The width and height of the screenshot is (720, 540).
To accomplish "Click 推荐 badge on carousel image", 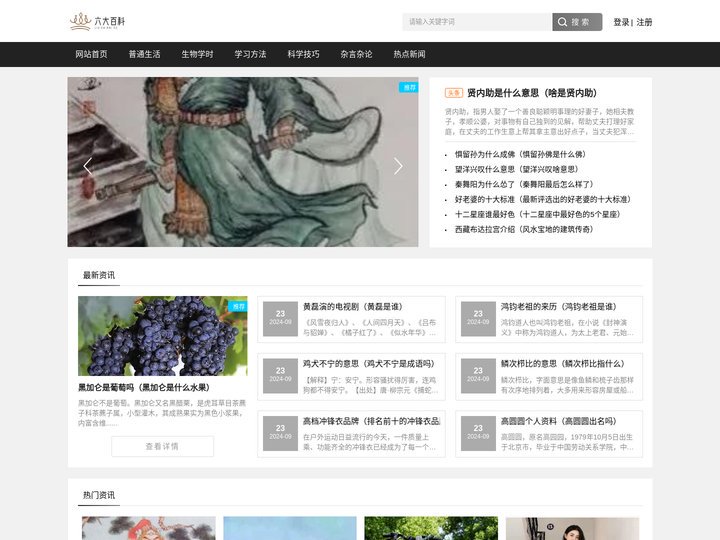I will [x=409, y=87].
